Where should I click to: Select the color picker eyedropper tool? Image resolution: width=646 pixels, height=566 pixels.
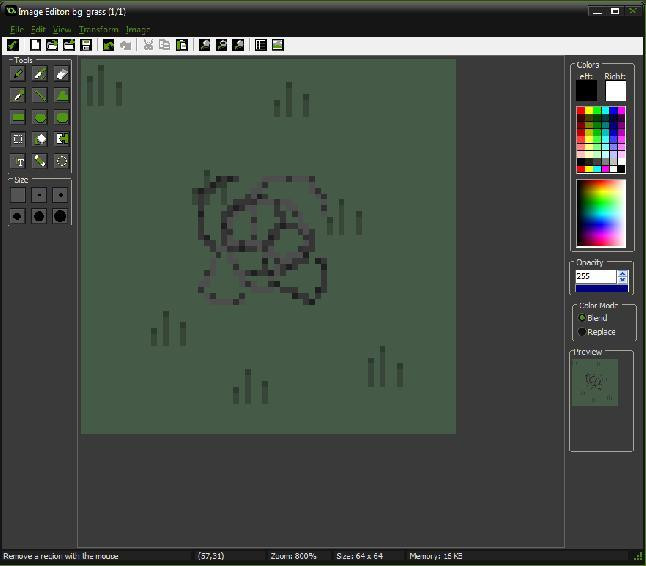[x=18, y=96]
